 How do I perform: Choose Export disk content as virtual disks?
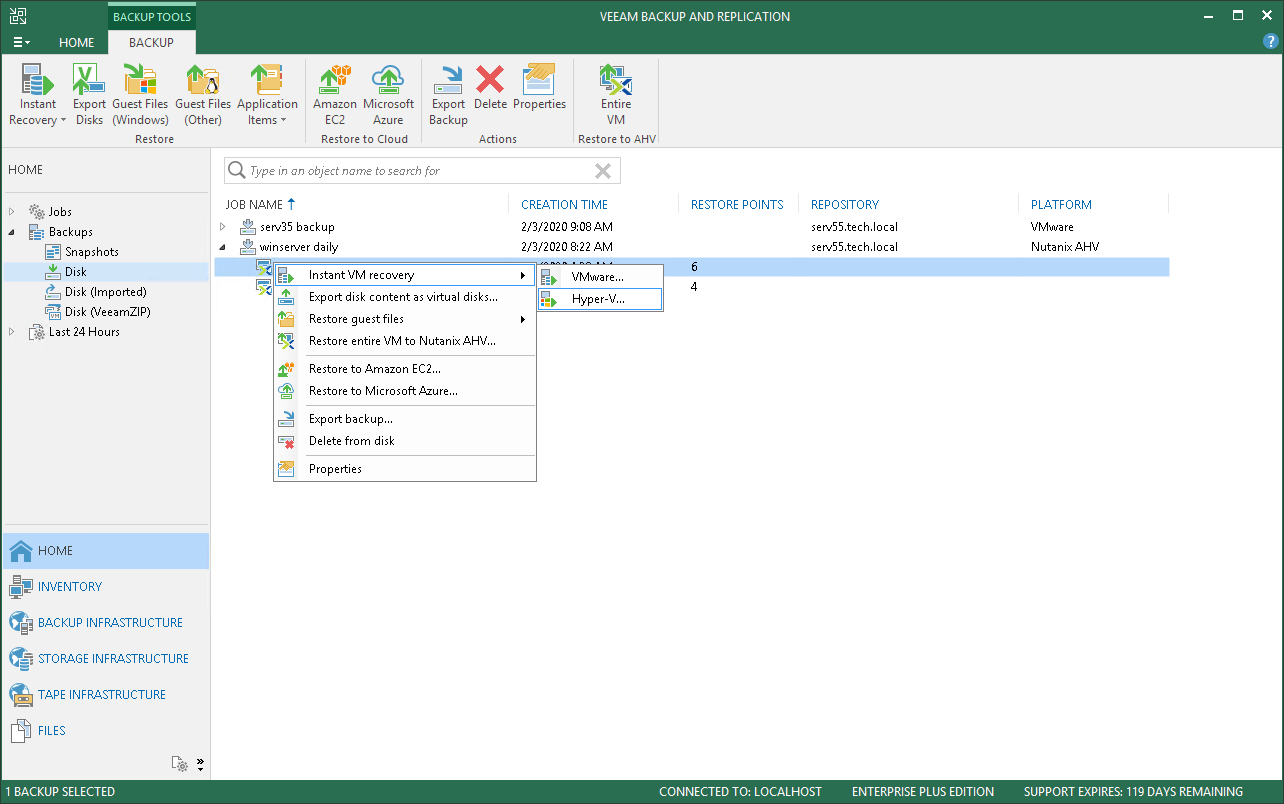[x=405, y=297]
